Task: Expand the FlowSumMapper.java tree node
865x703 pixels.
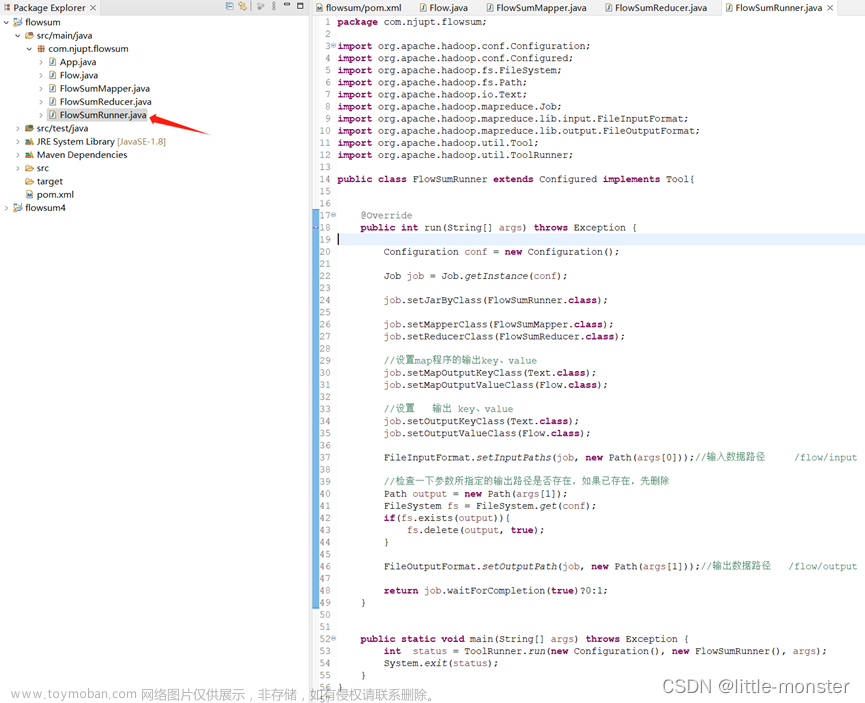Action: (x=41, y=88)
